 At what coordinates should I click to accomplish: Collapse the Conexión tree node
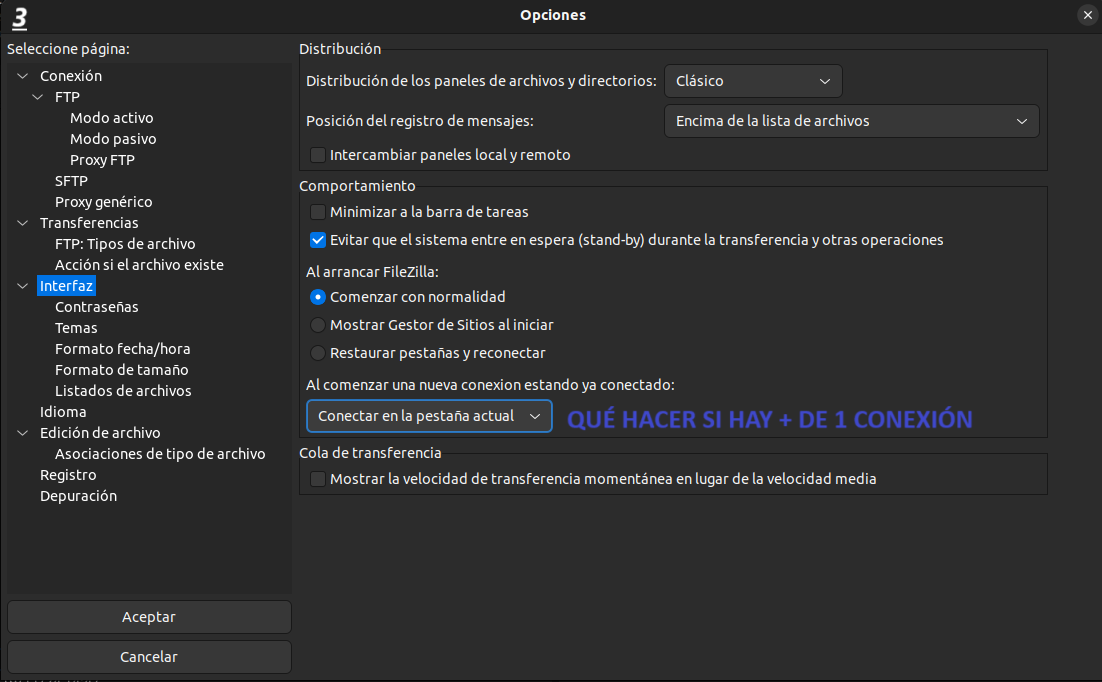23,76
